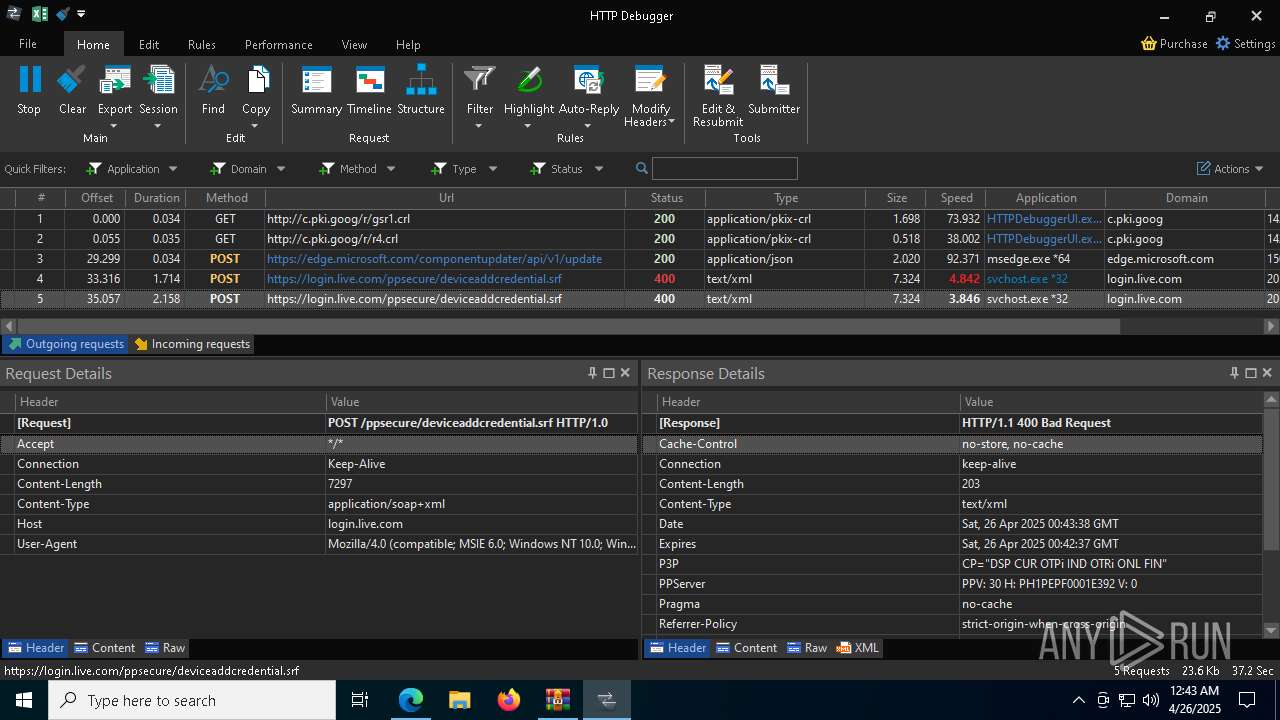1280x720 pixels.
Task: Close the Response Details panel
Action: click(x=1267, y=373)
